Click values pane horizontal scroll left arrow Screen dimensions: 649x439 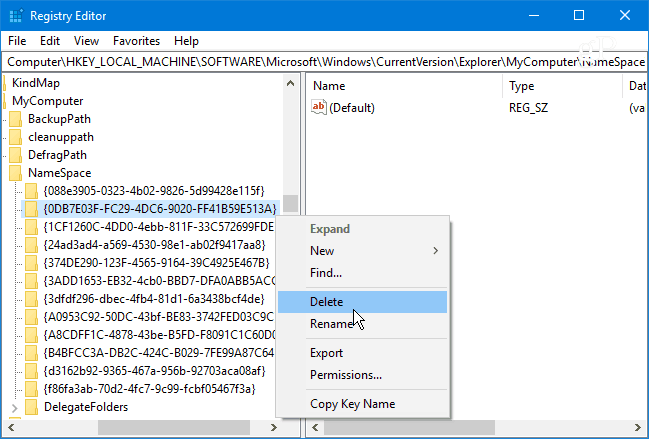(315, 427)
